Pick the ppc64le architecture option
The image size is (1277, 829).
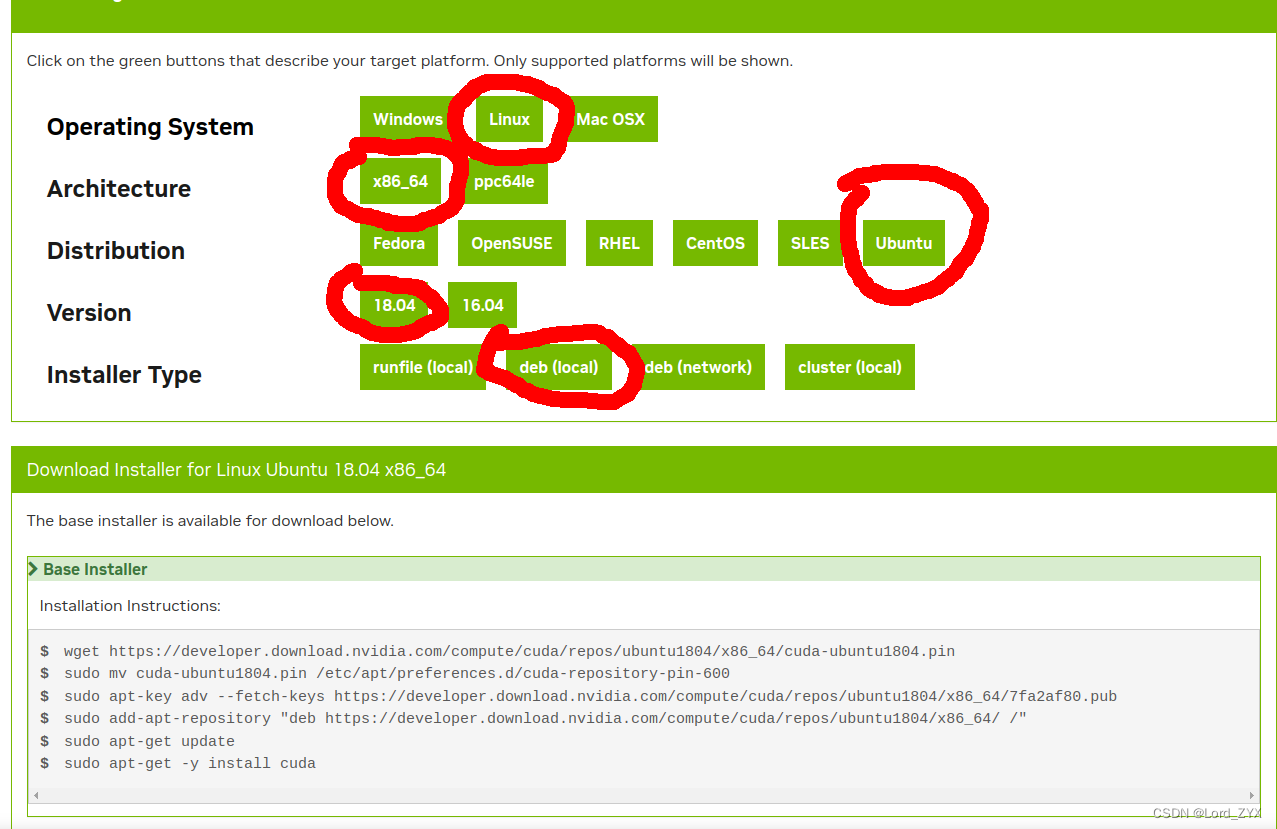[504, 181]
